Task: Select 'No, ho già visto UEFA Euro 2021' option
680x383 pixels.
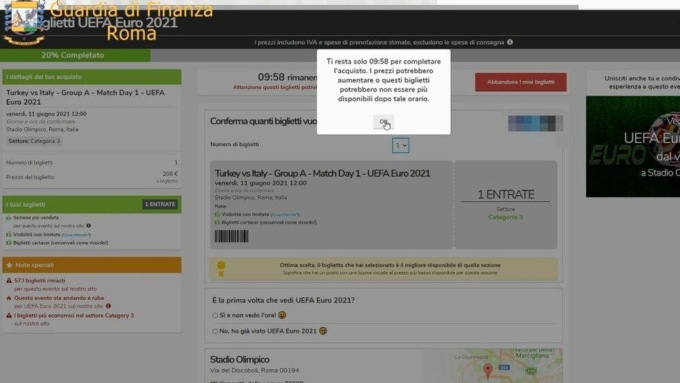Action: point(215,331)
